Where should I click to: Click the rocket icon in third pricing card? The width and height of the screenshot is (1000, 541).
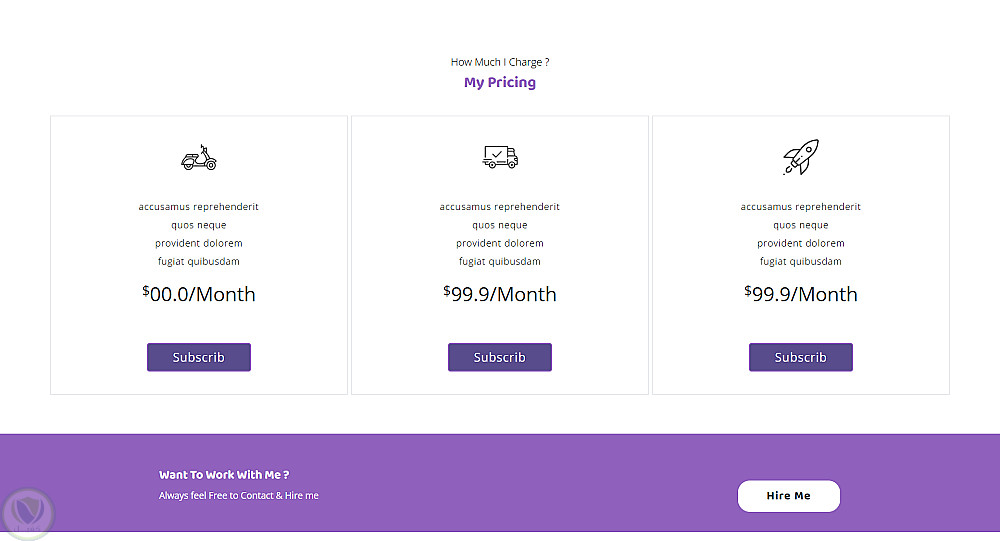[x=800, y=157]
